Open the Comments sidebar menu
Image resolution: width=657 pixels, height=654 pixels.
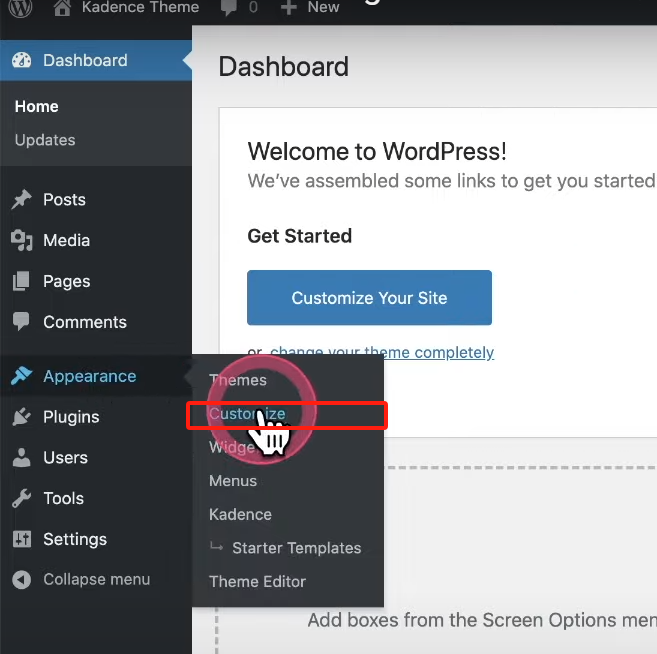85,322
